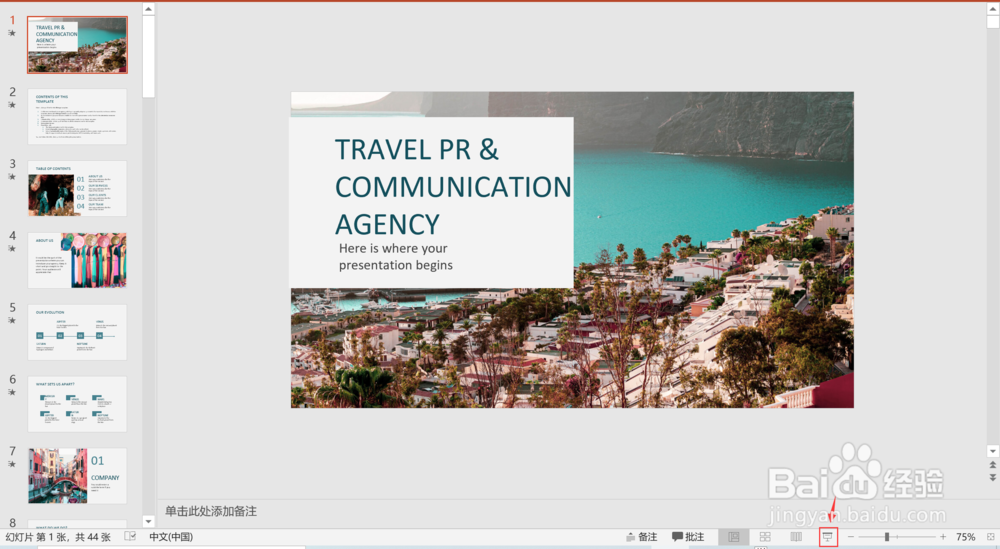1000x549 pixels.
Task: Click the main editor scroll up arrow
Action: (992, 9)
